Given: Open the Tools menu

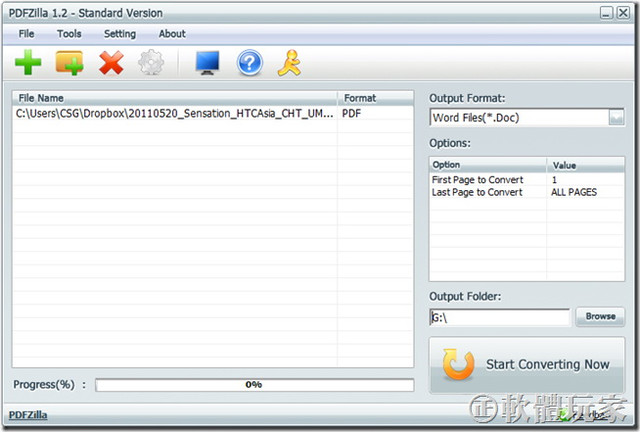Looking at the screenshot, I should click(69, 33).
